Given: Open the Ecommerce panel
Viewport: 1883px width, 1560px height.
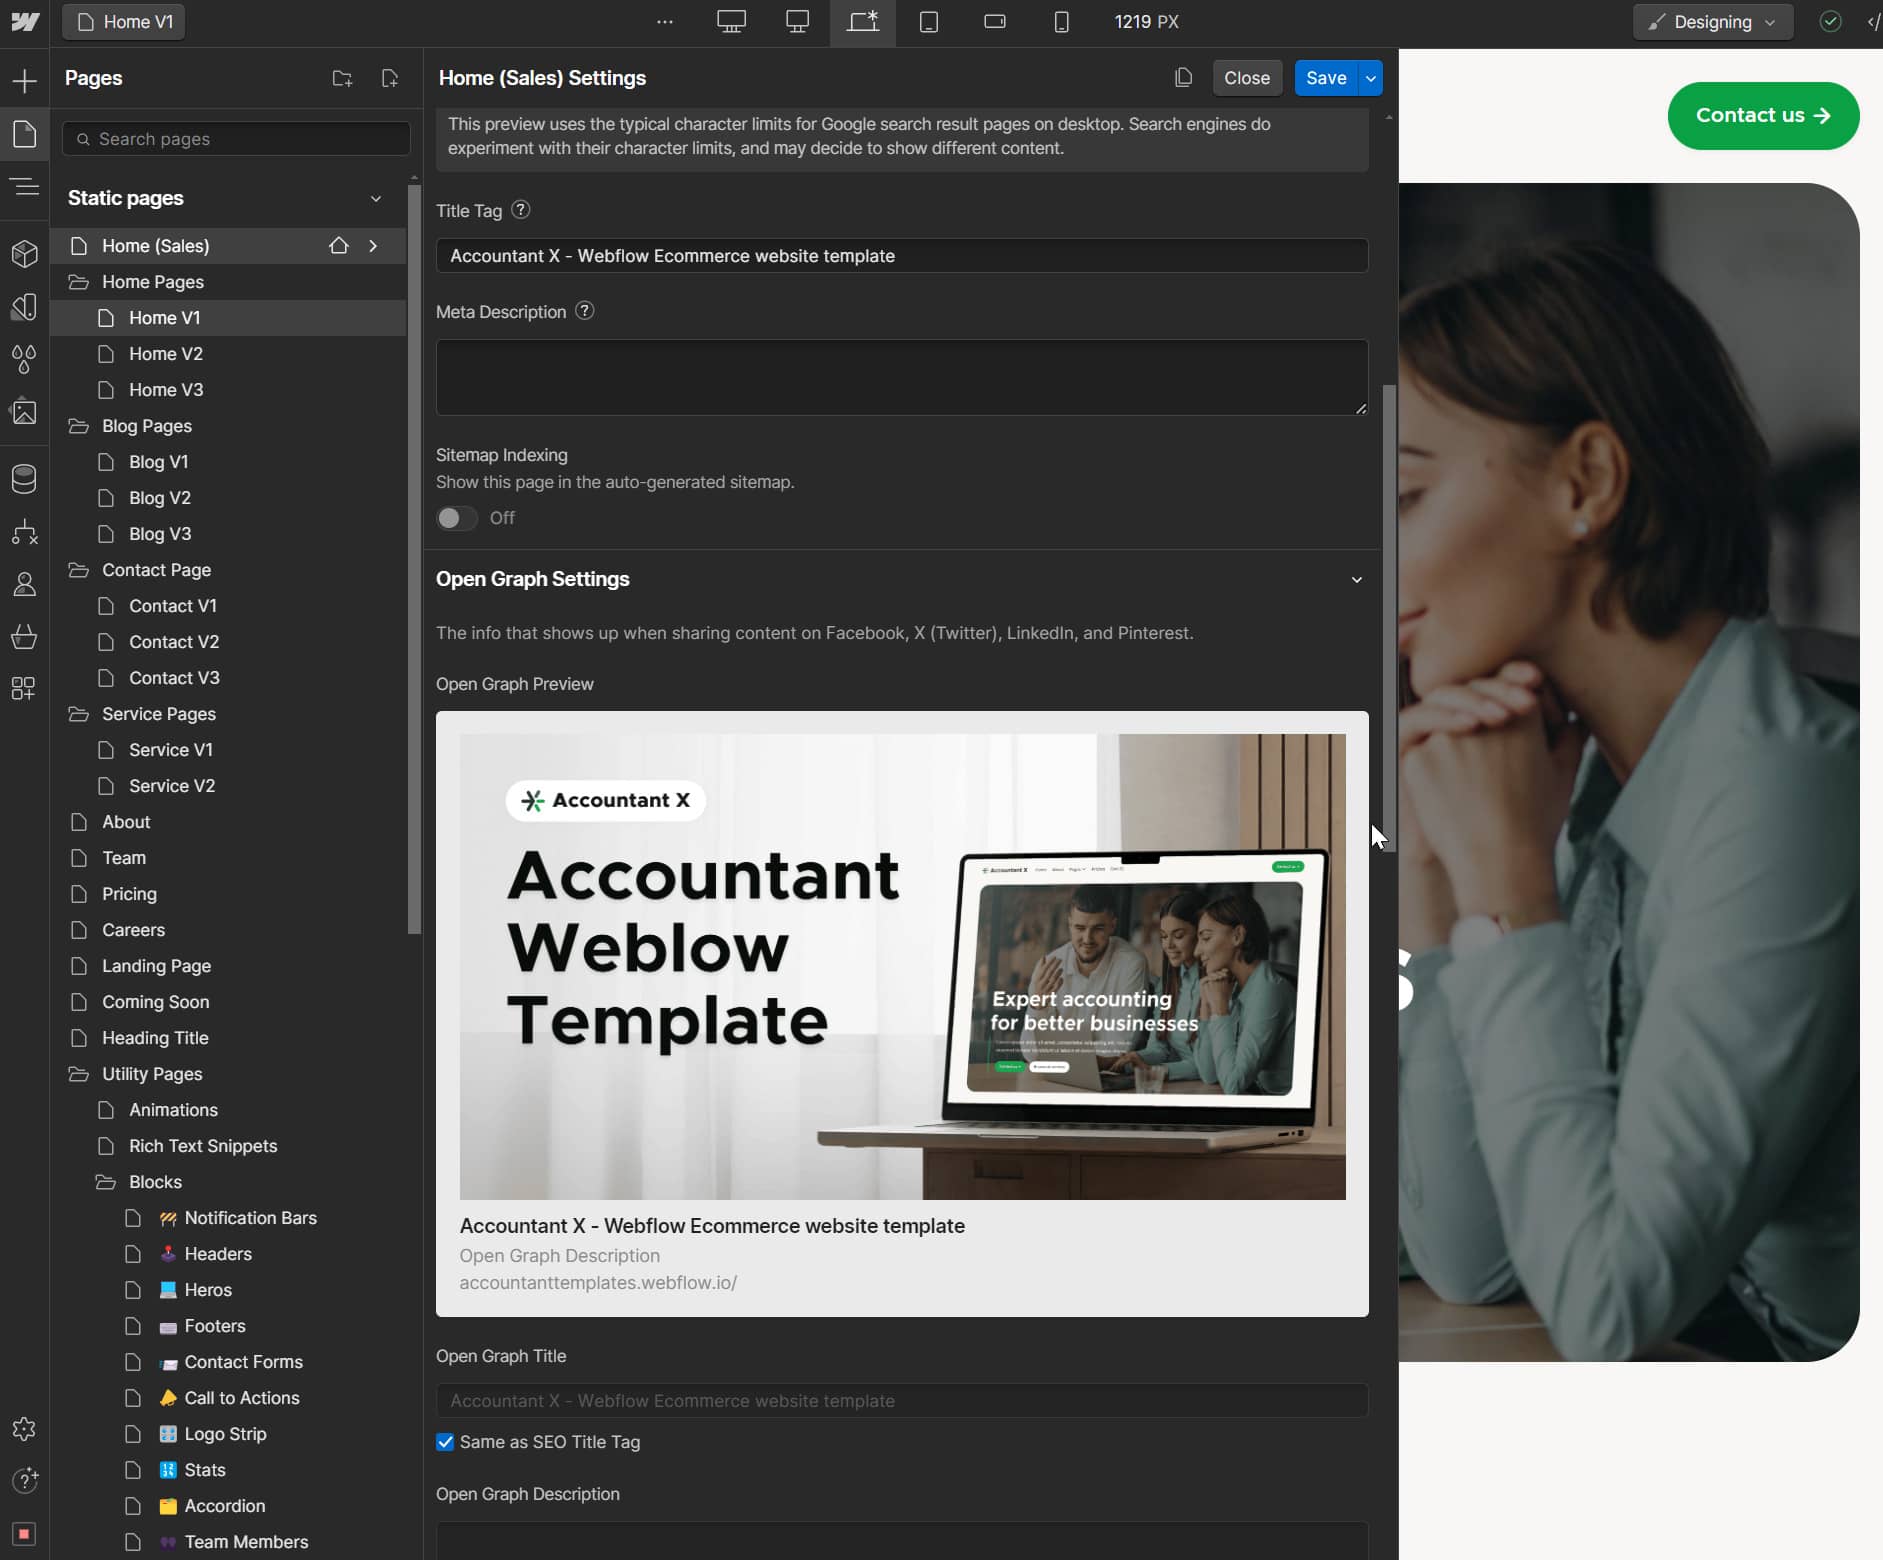Looking at the screenshot, I should 25,637.
